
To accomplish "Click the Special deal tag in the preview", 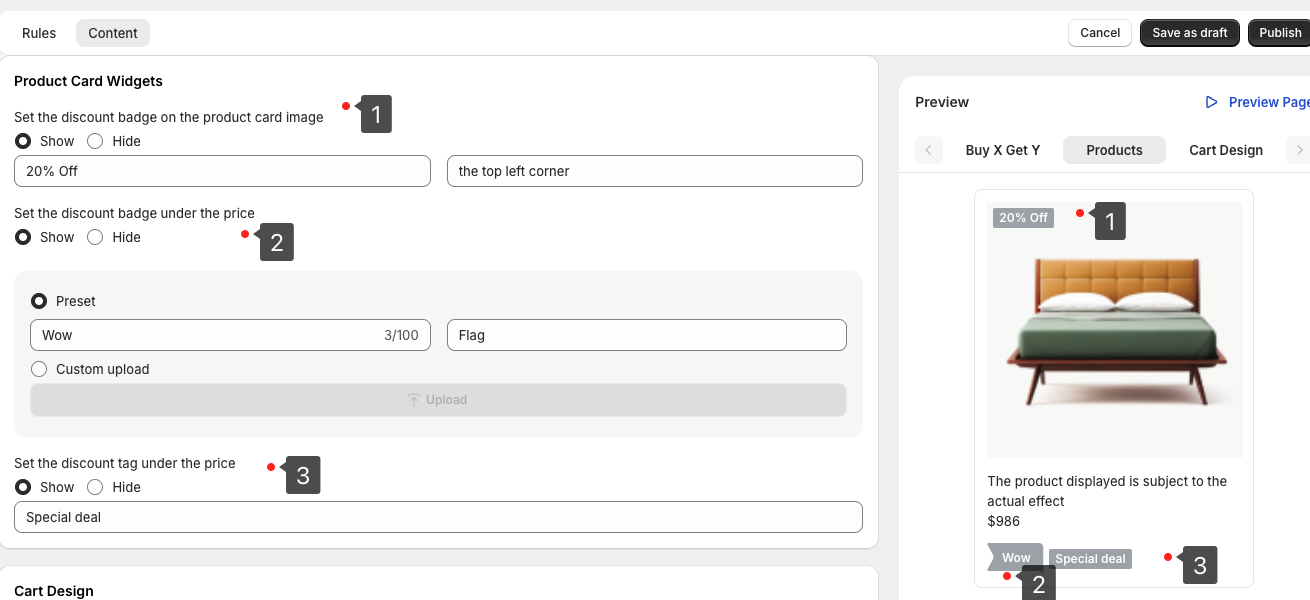I will point(1090,559).
